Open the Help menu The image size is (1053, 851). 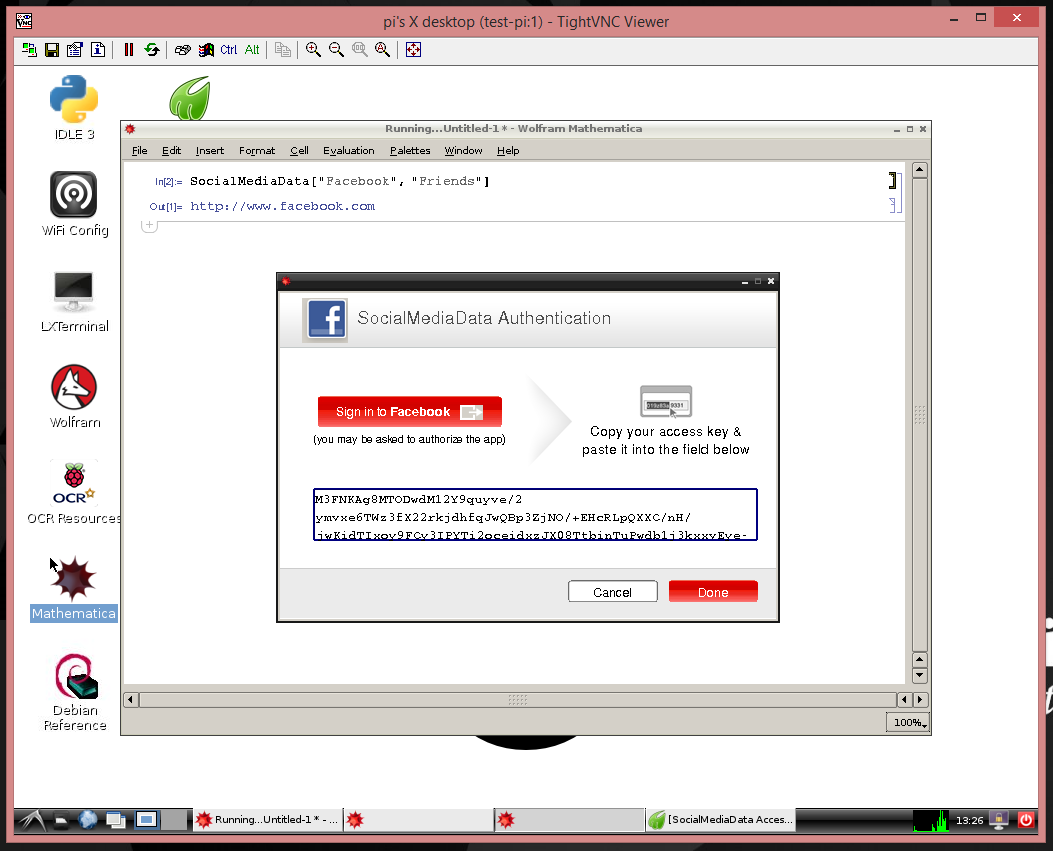pyautogui.click(x=508, y=150)
